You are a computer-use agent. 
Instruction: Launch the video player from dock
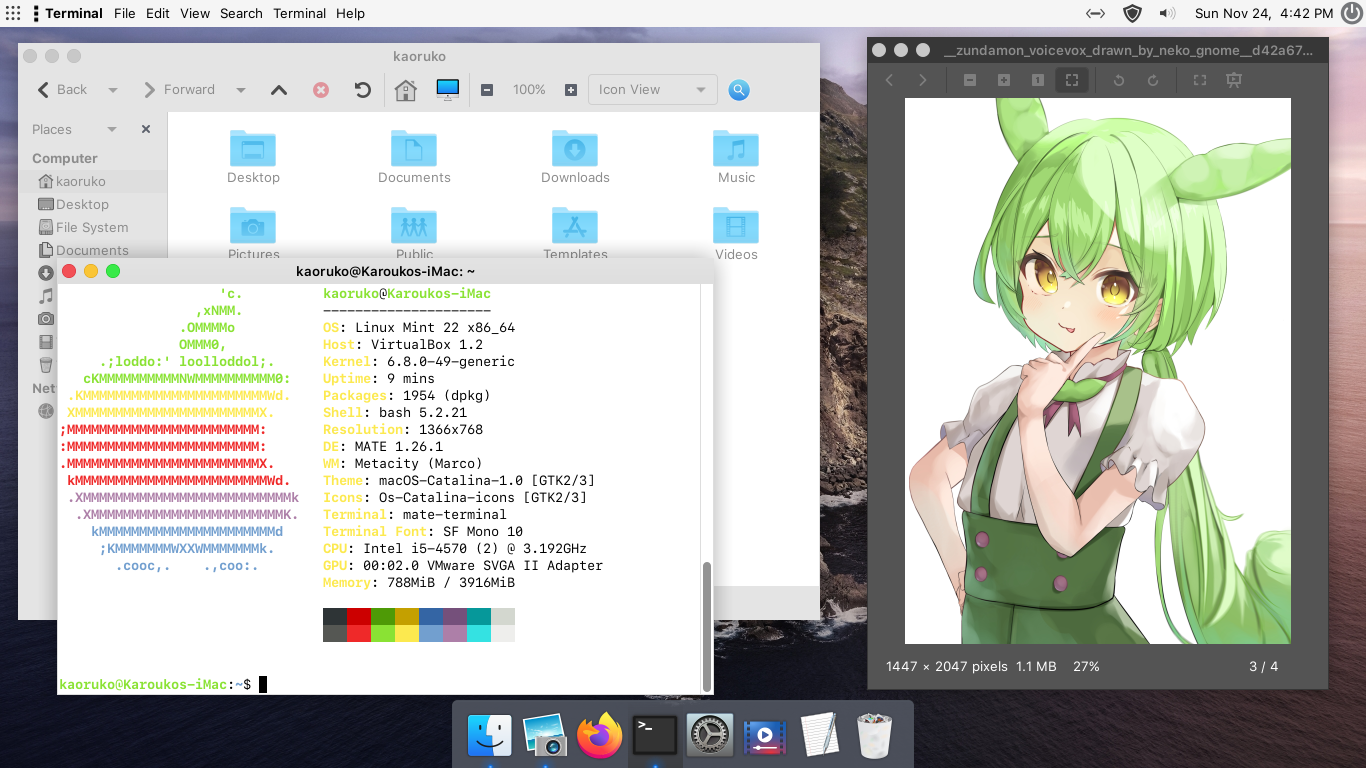tap(764, 736)
